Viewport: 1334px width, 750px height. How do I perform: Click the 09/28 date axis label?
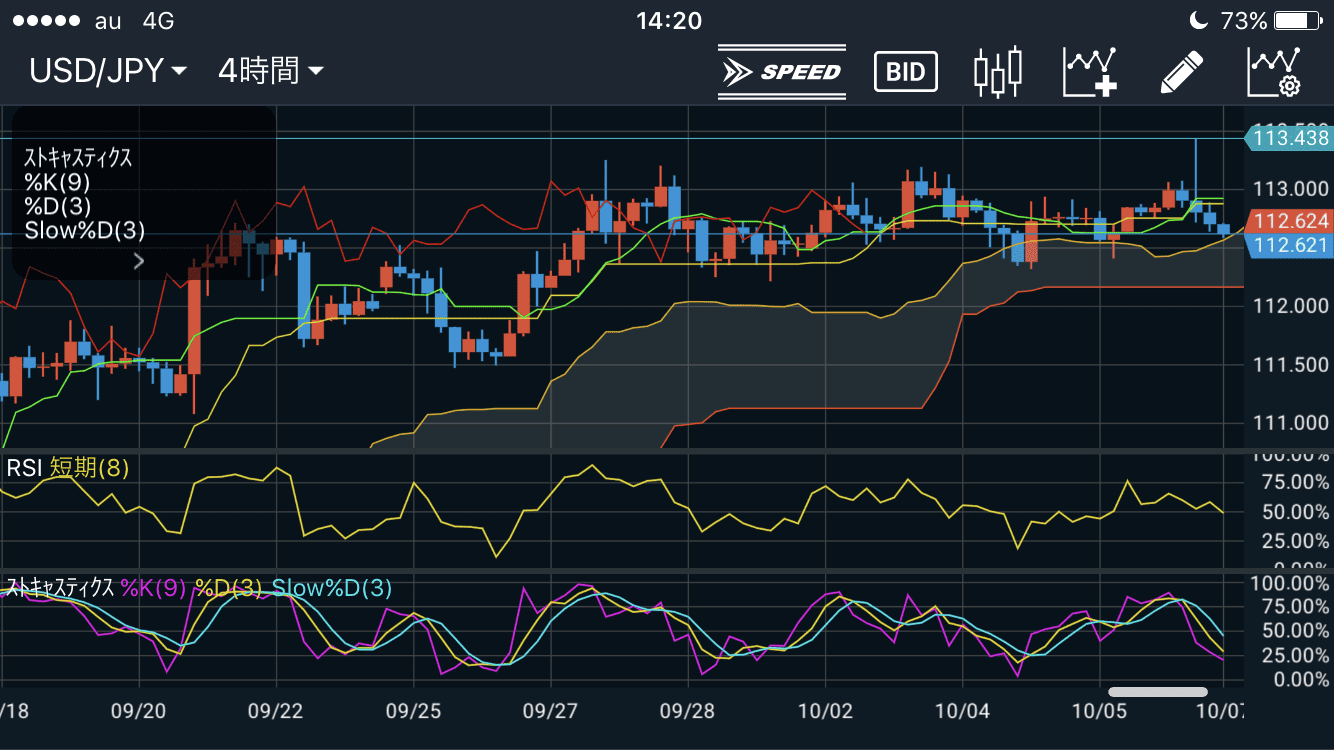[x=688, y=712]
